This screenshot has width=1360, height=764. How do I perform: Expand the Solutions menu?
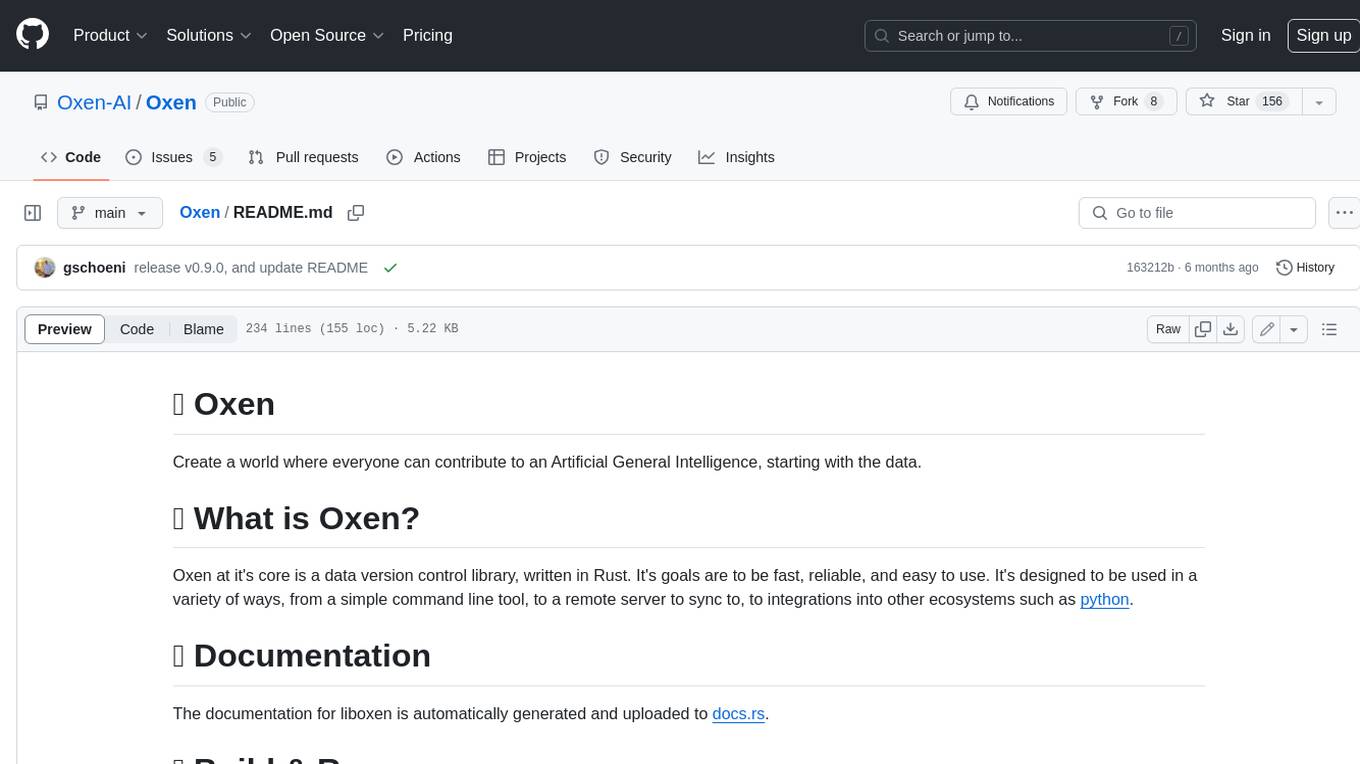[x=208, y=35]
